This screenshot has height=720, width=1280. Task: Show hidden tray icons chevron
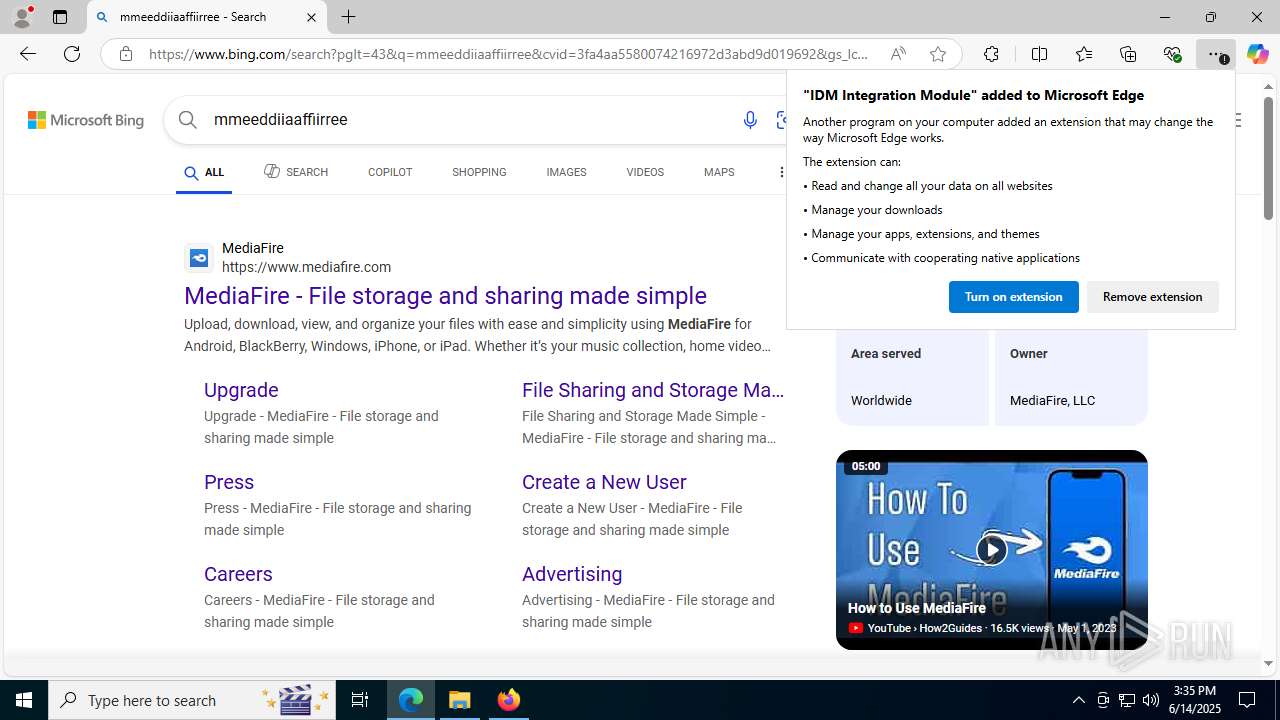pyautogui.click(x=1078, y=700)
